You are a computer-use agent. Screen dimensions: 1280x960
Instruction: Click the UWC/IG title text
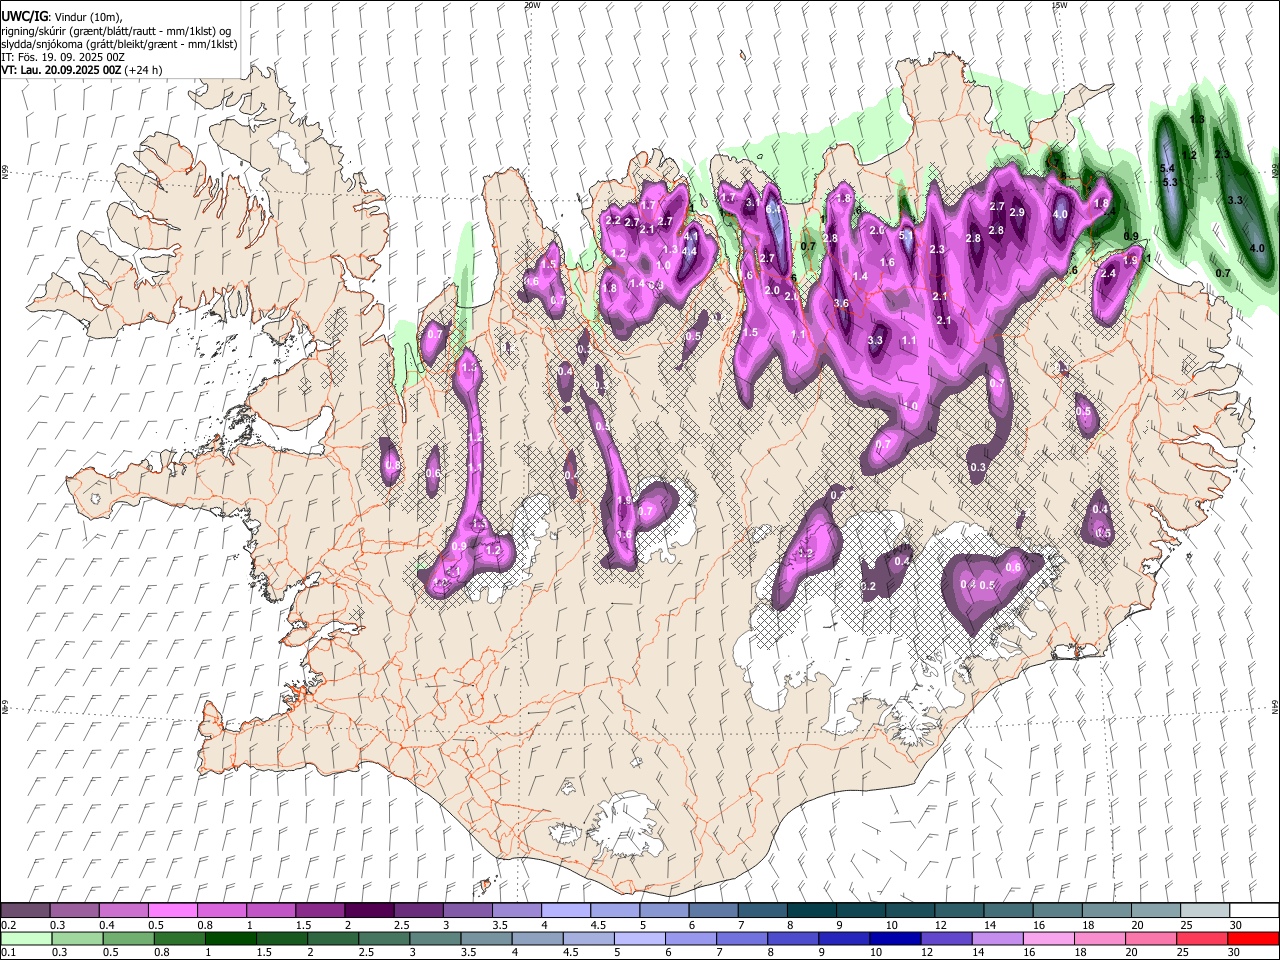tap(24, 16)
